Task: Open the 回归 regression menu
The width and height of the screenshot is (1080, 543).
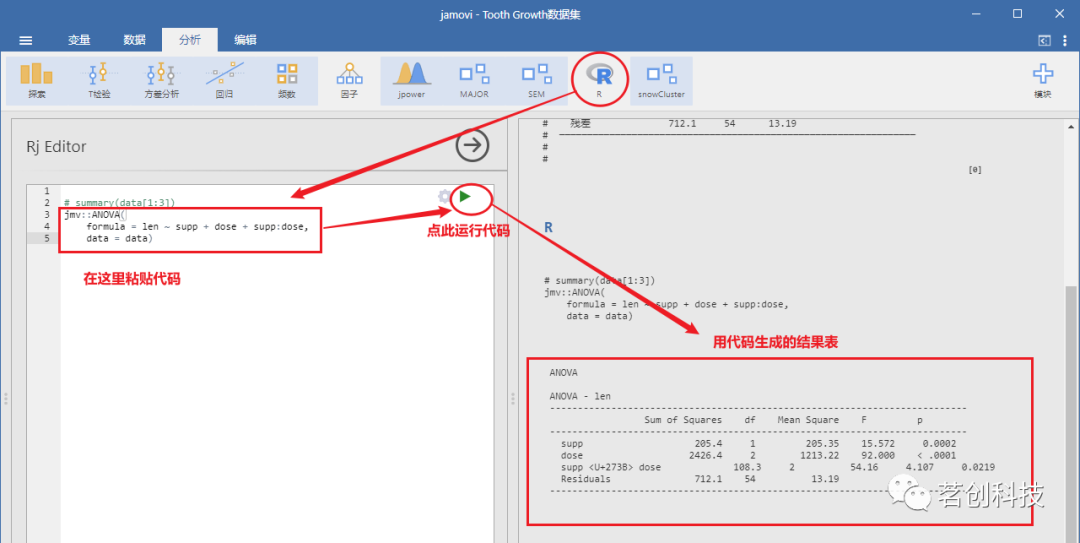Action: coord(224,81)
